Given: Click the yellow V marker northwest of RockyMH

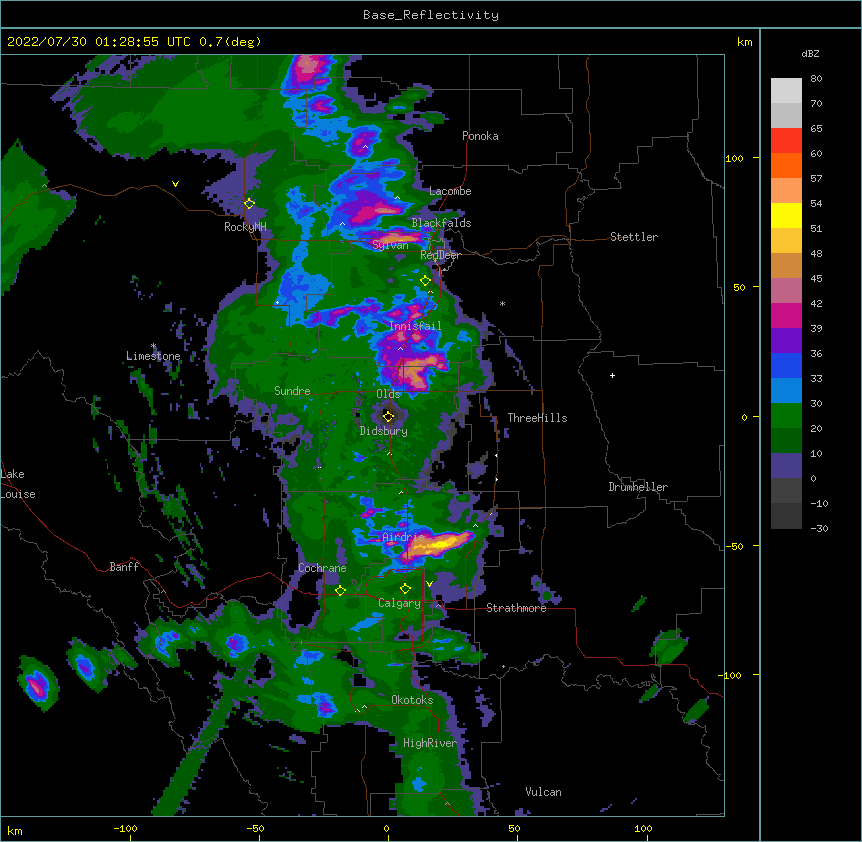Looking at the screenshot, I should point(175,184).
